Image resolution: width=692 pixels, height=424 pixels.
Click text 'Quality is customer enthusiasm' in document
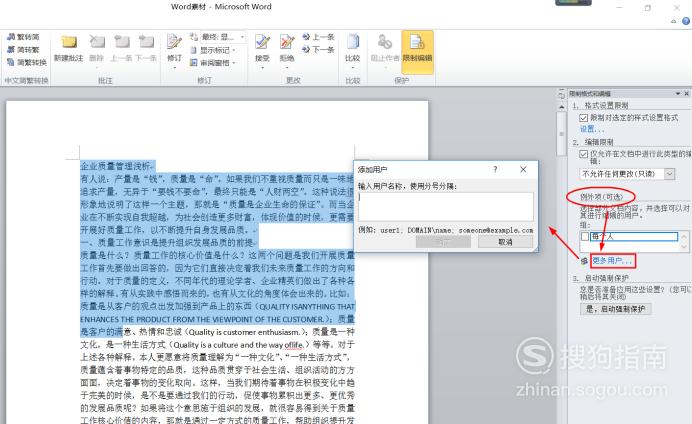[244, 332]
